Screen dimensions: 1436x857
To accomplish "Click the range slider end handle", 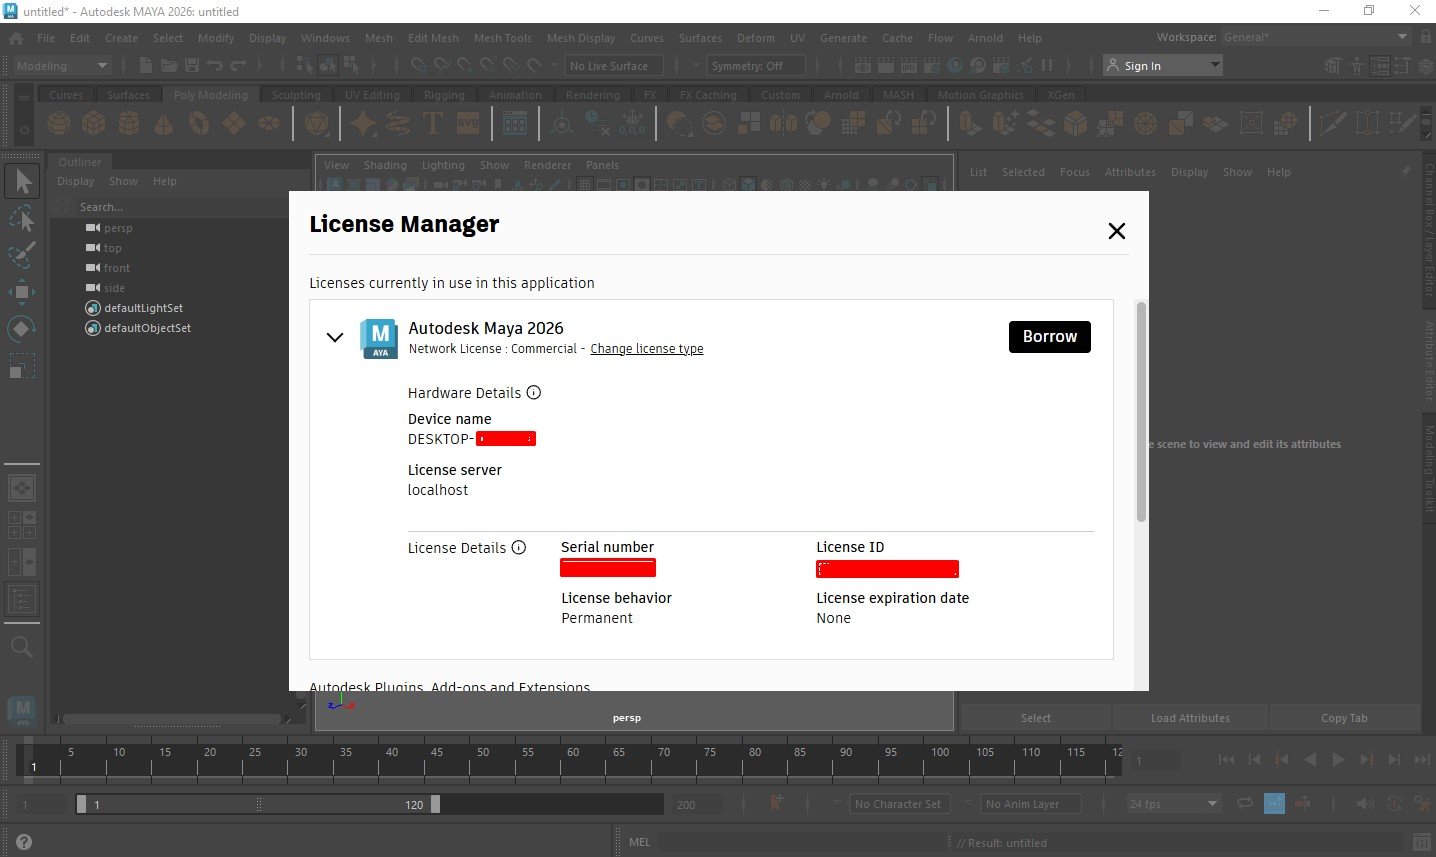I will tap(435, 804).
